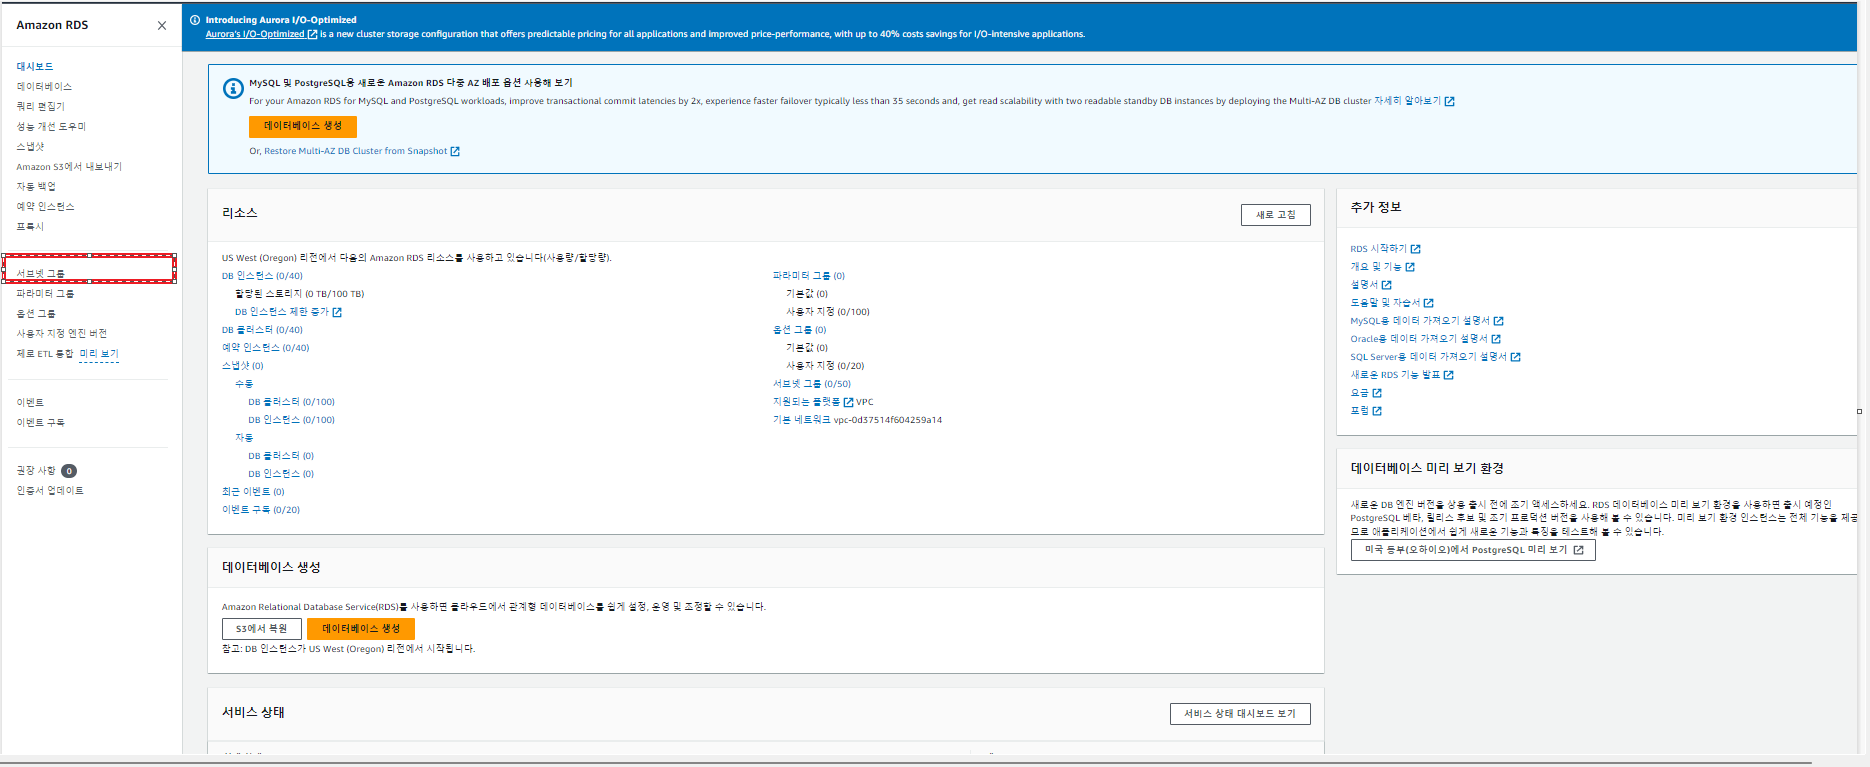Open Amazon S3에서 내보내기 in sidebar
The width and height of the screenshot is (1870, 767).
pyautogui.click(x=69, y=166)
